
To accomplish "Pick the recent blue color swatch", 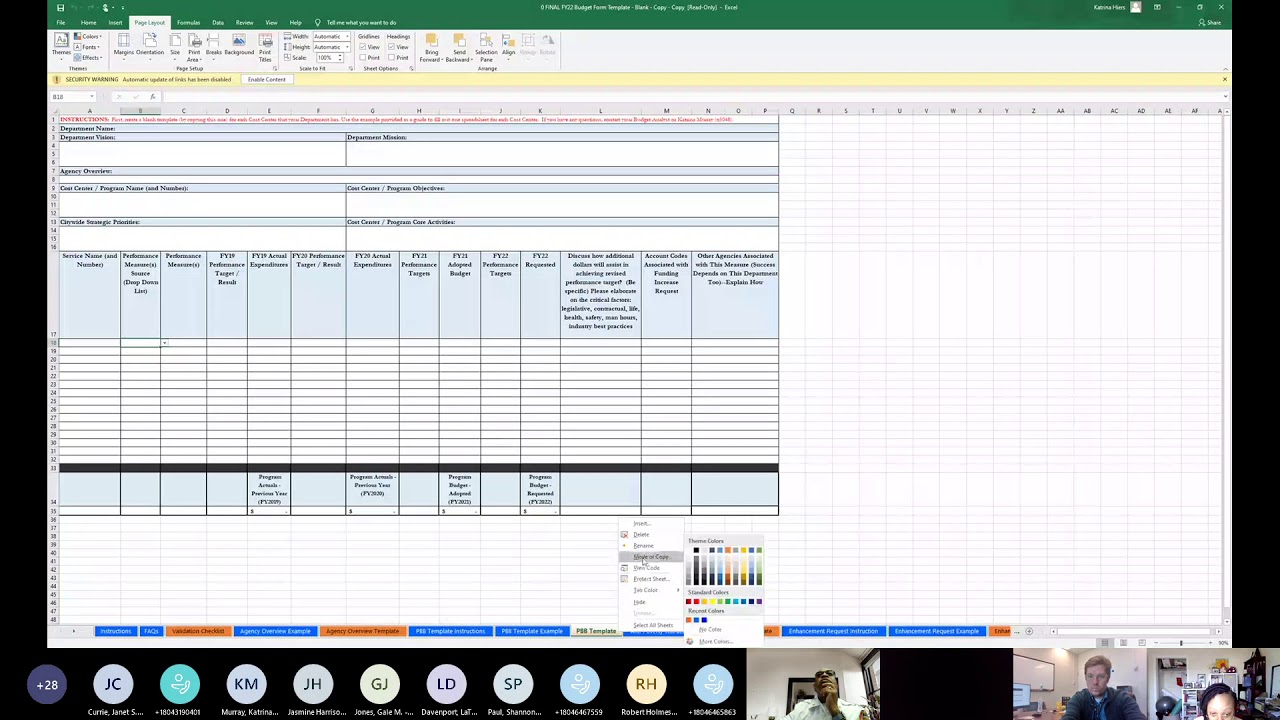I will [696, 620].
